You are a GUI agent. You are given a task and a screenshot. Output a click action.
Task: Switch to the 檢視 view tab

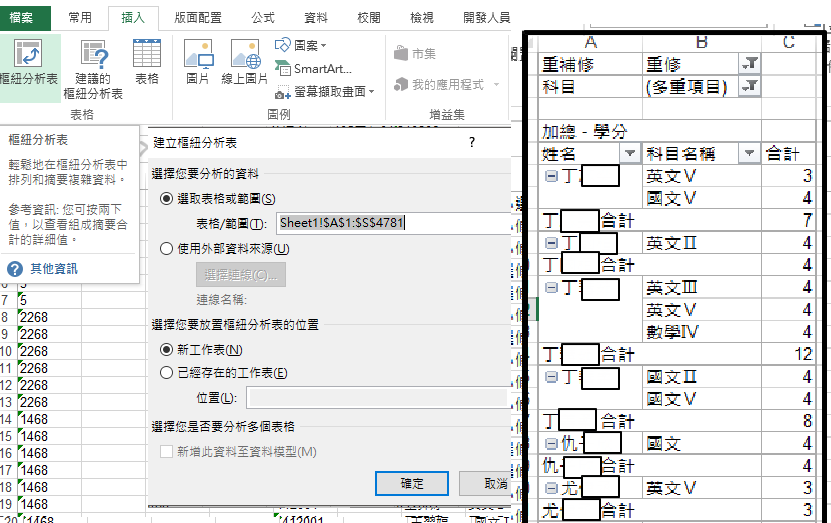coord(422,18)
